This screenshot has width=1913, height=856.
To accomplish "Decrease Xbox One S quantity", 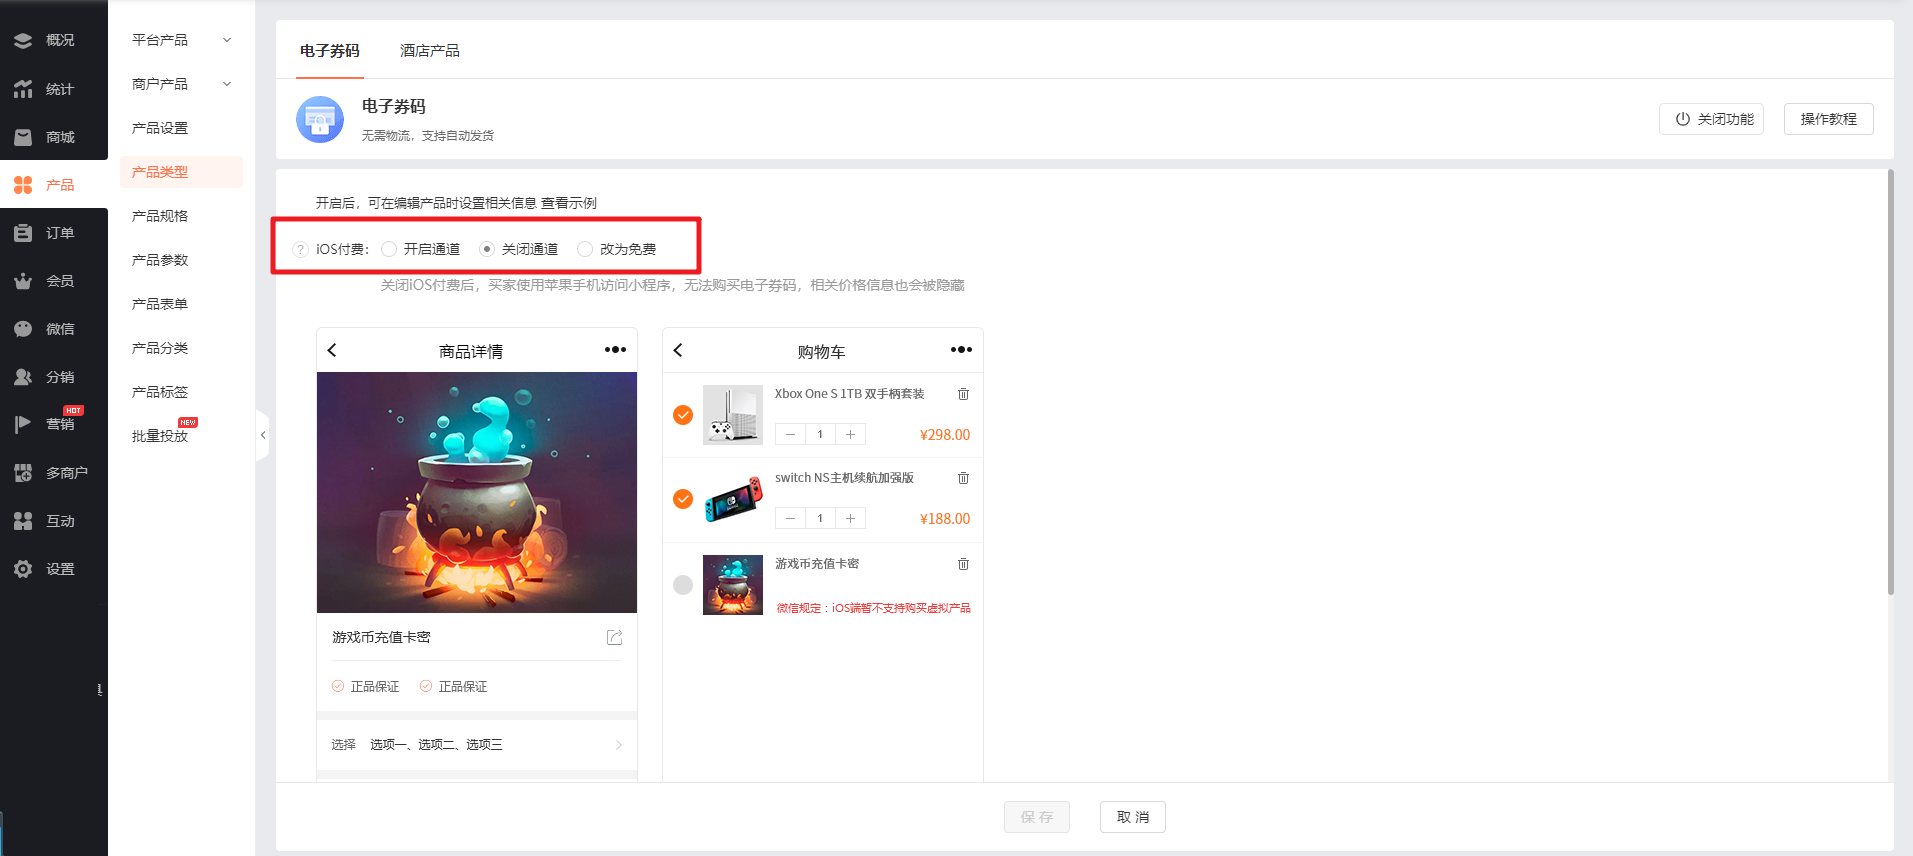I will pos(790,434).
